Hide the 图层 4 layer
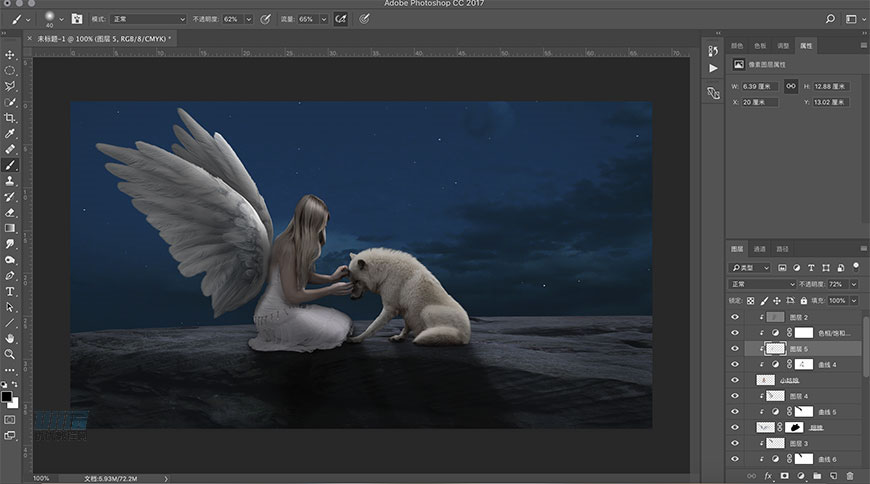The width and height of the screenshot is (870, 484). pos(735,396)
